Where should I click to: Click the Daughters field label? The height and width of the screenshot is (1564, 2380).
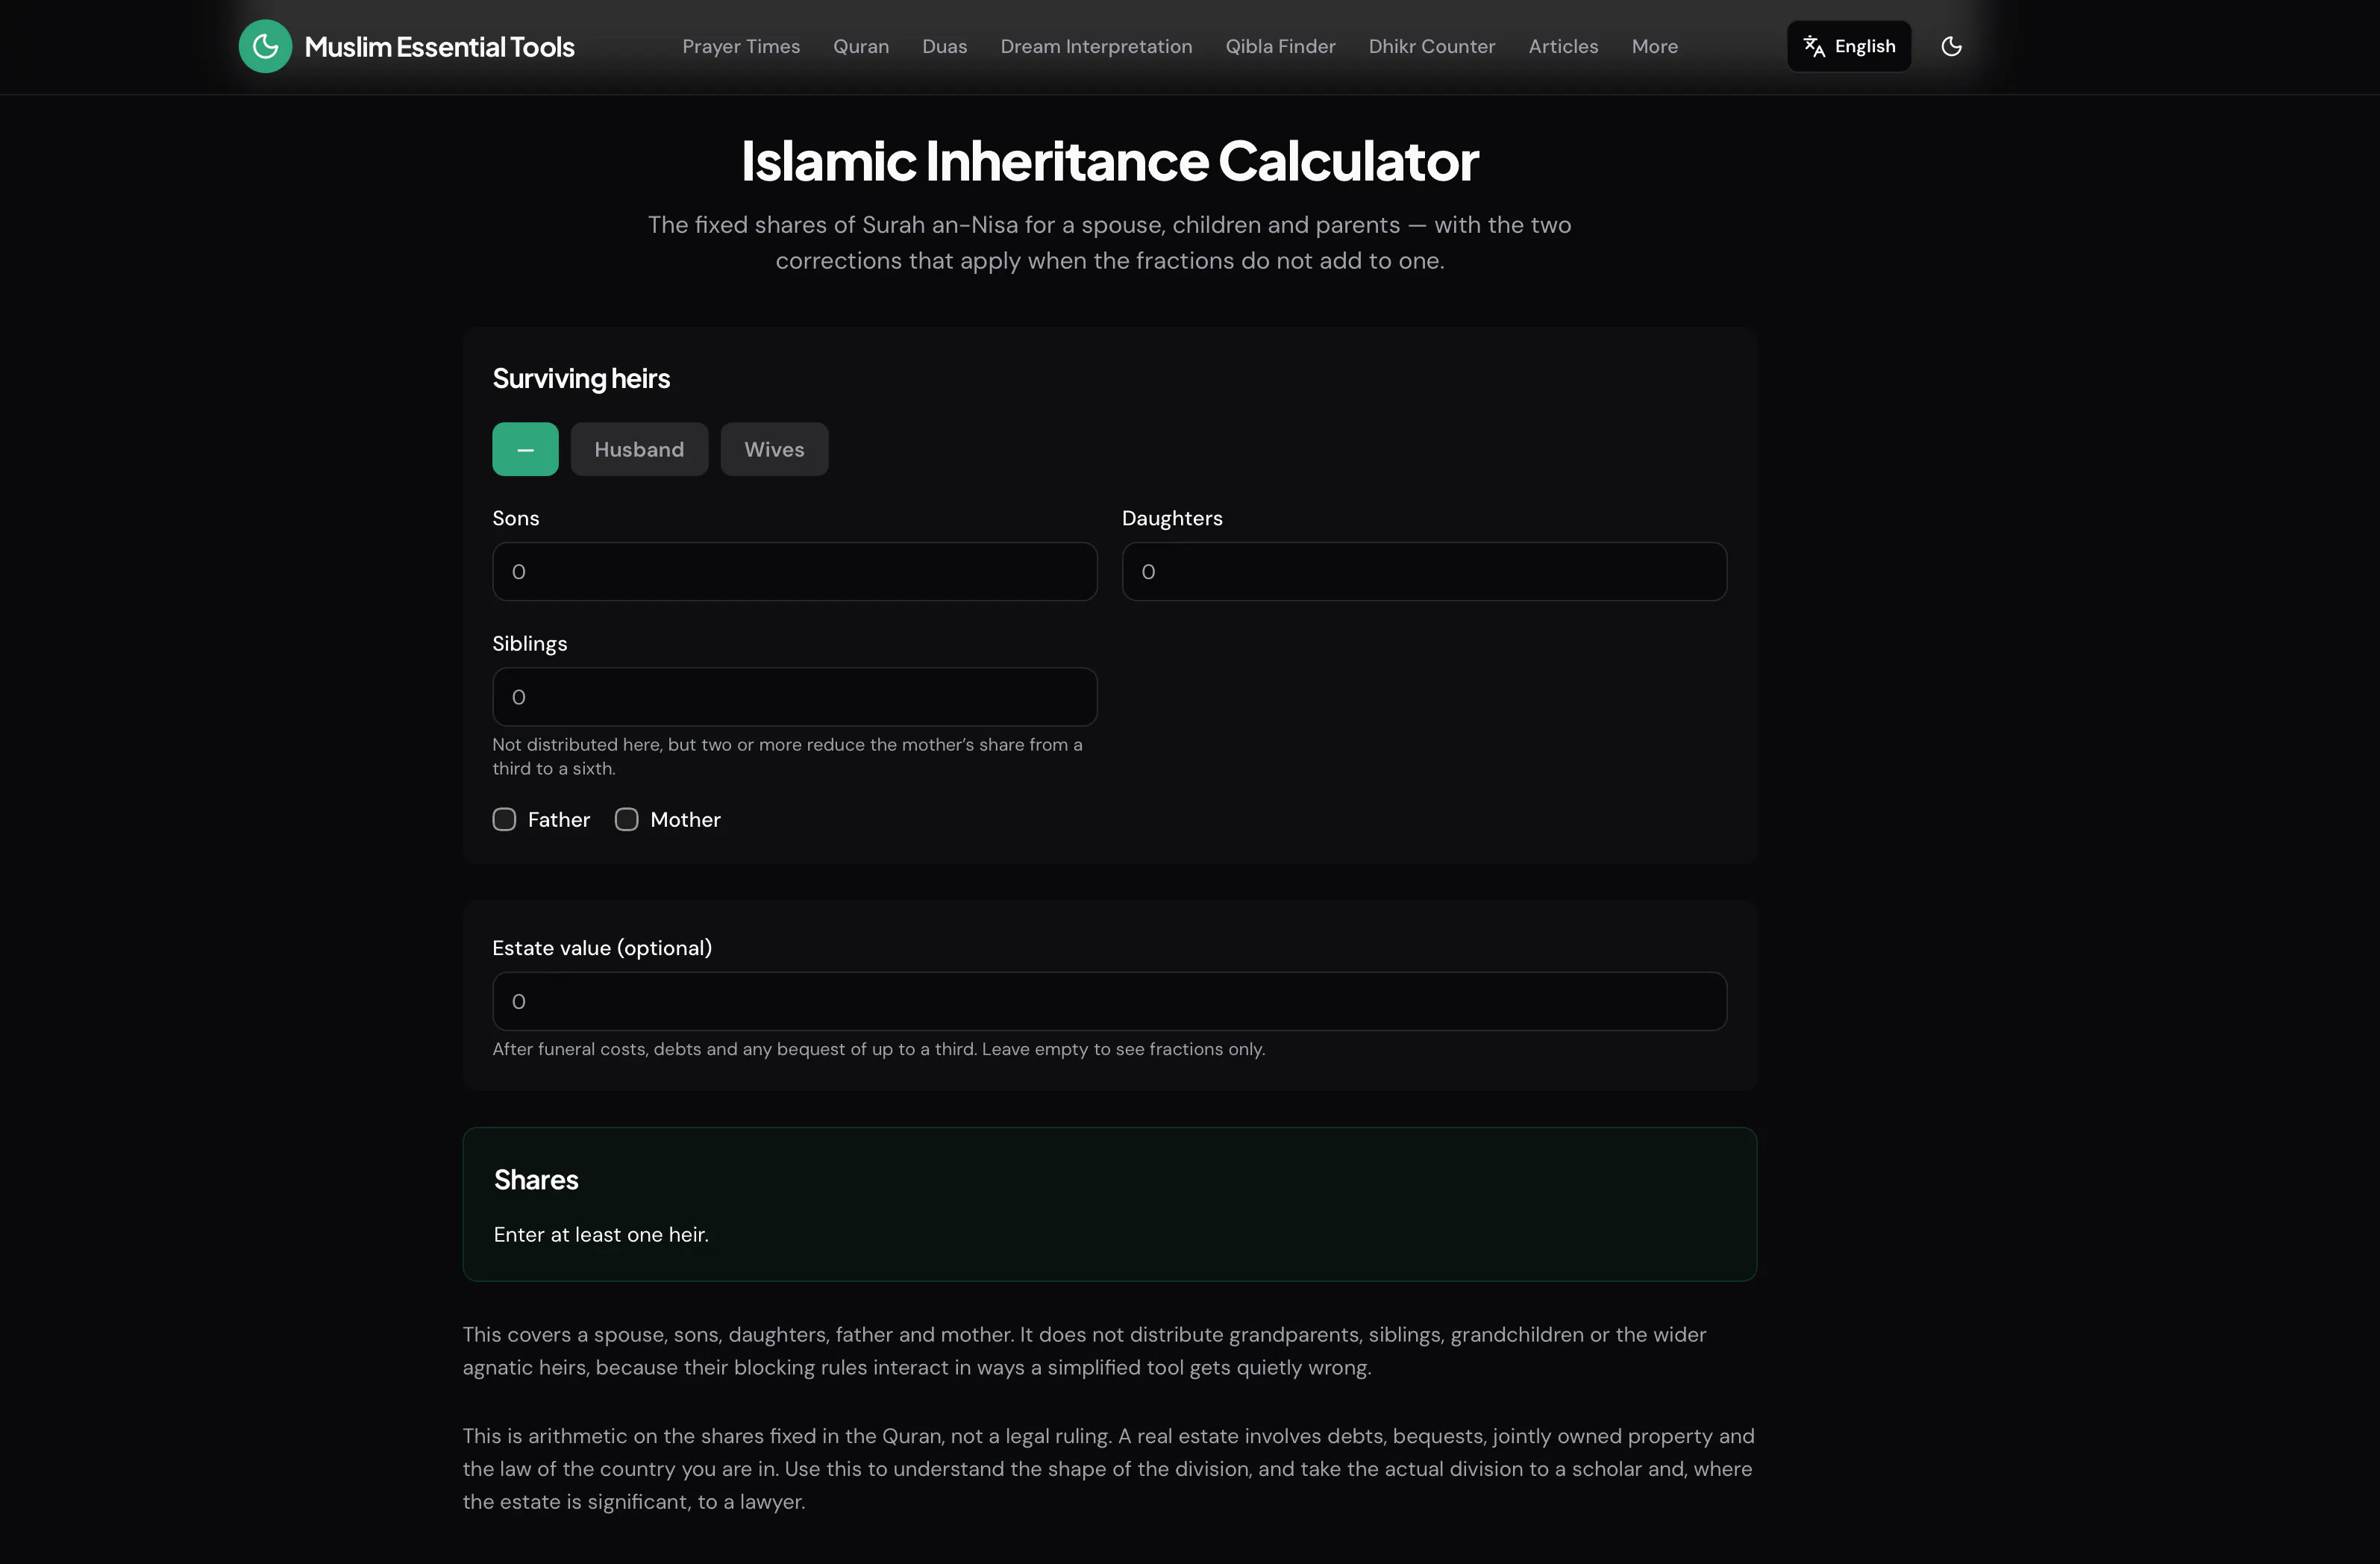(1172, 518)
